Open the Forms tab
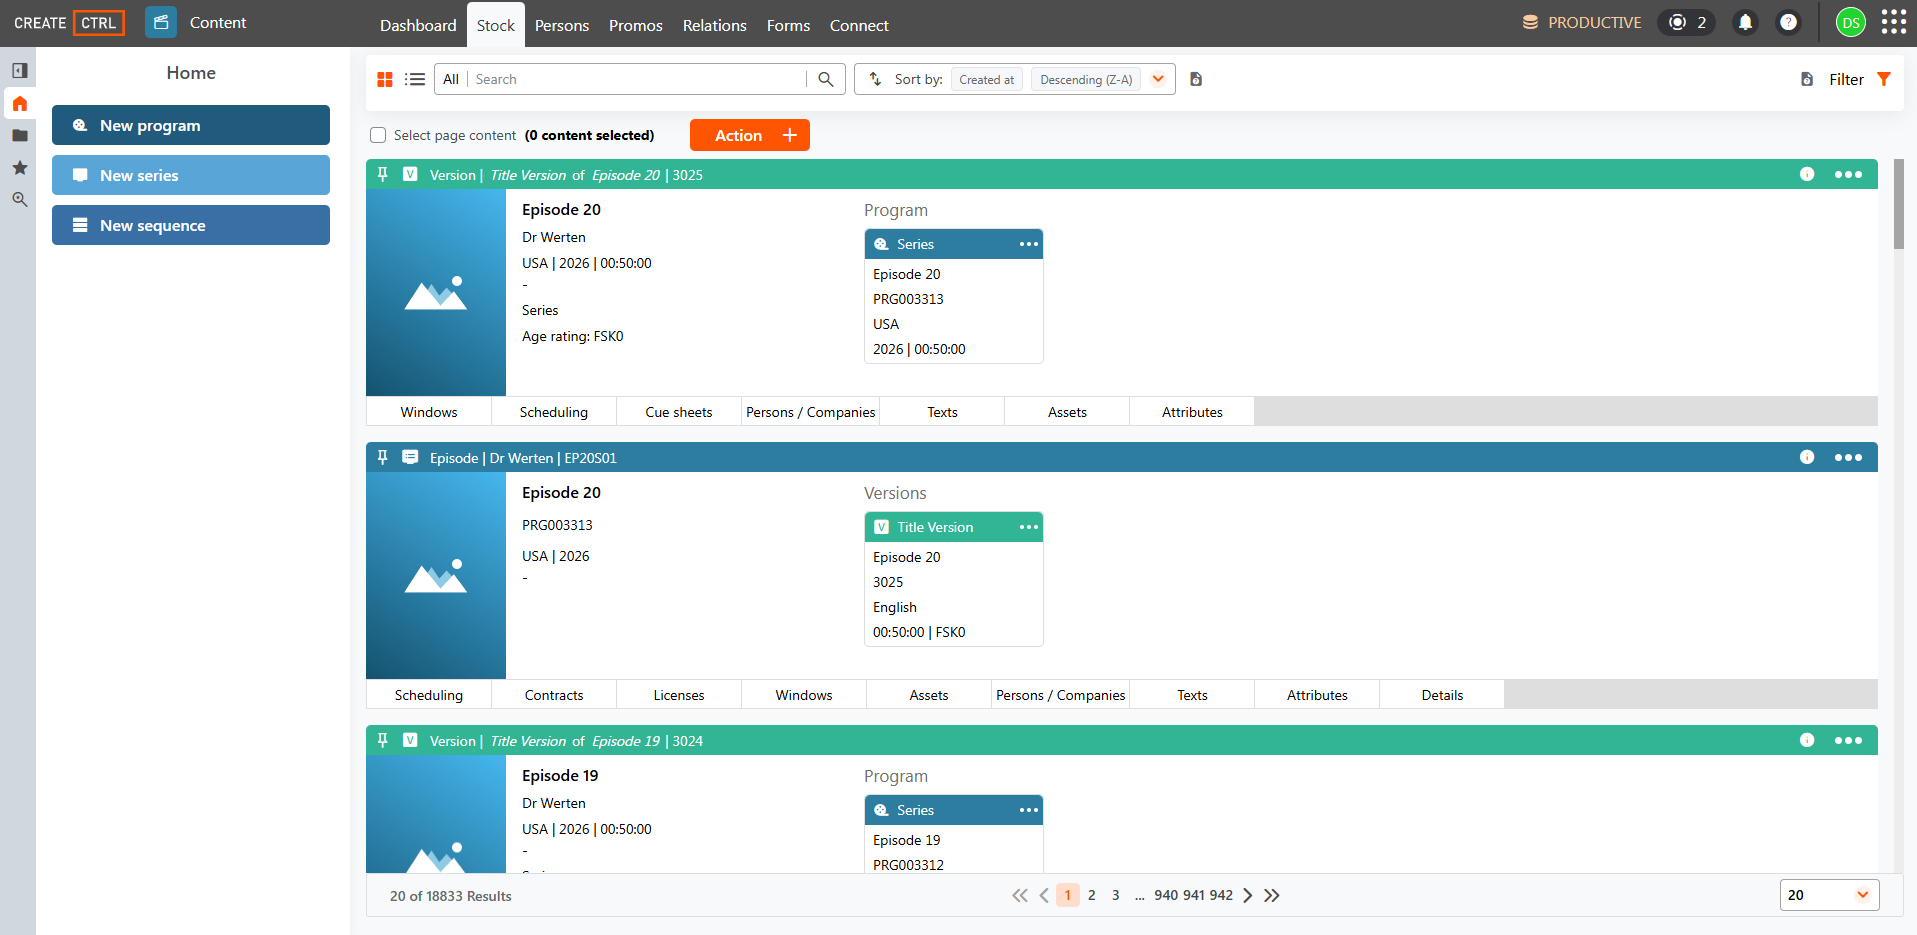1917x935 pixels. 789,25
